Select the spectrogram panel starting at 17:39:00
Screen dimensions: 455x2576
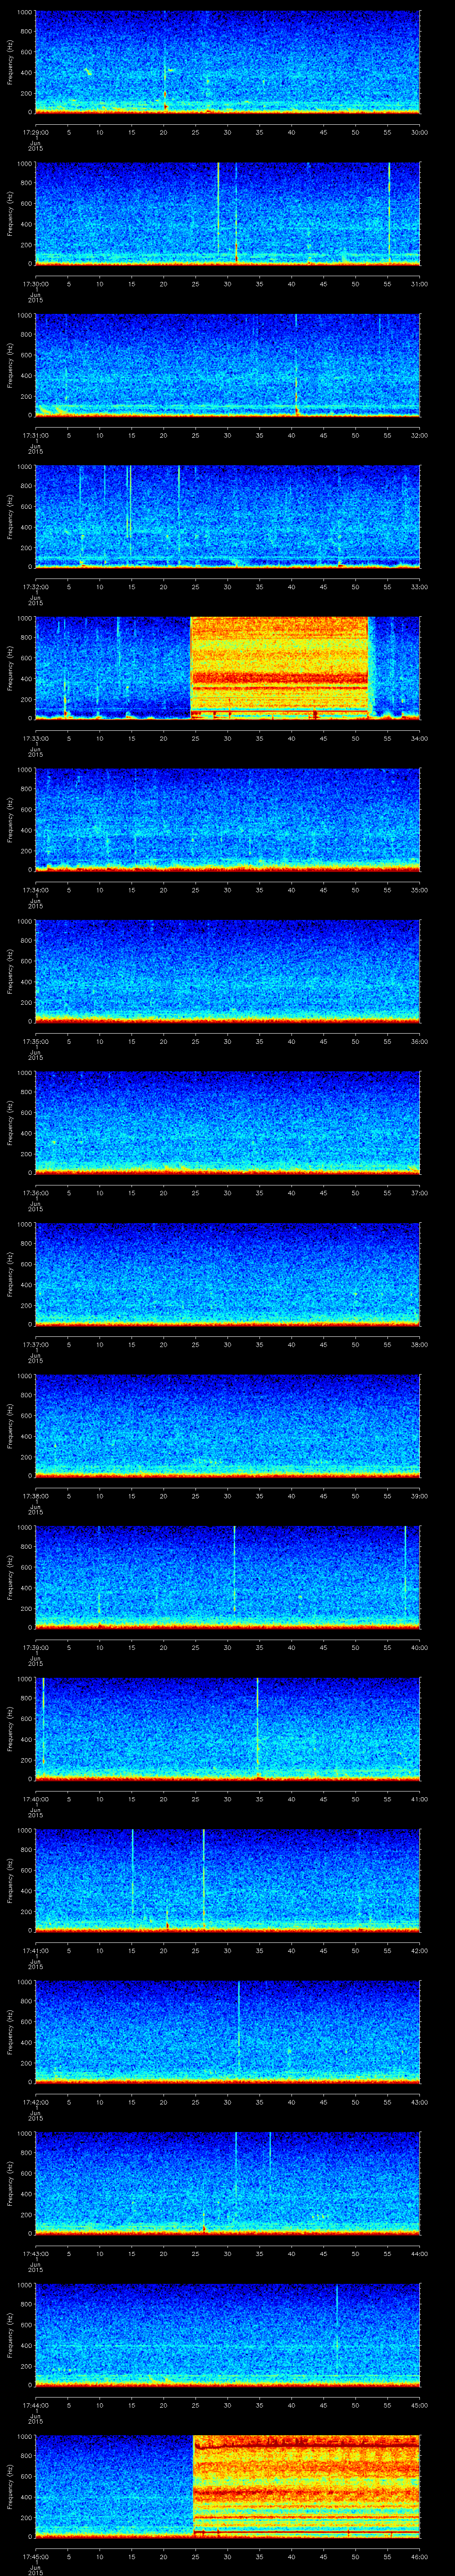click(227, 1577)
